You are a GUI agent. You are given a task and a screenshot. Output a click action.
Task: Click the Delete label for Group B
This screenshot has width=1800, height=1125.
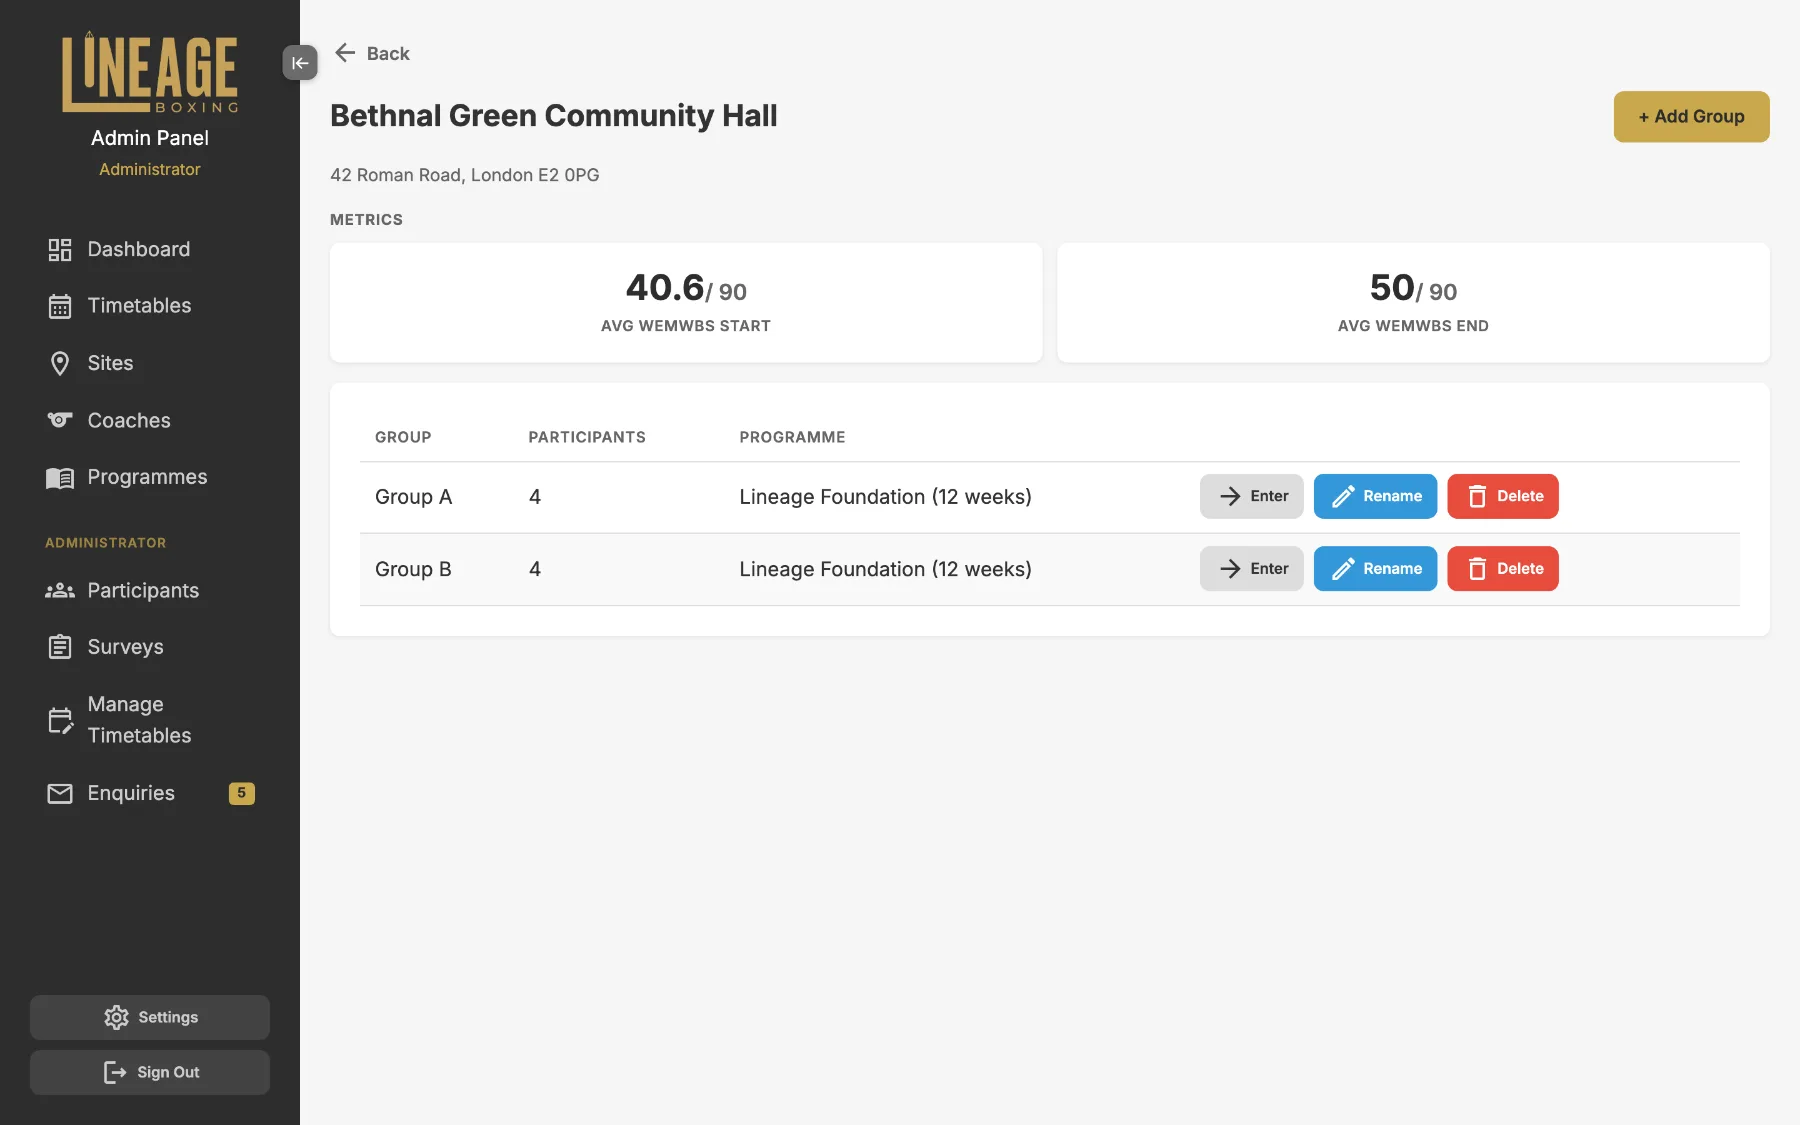click(1520, 569)
